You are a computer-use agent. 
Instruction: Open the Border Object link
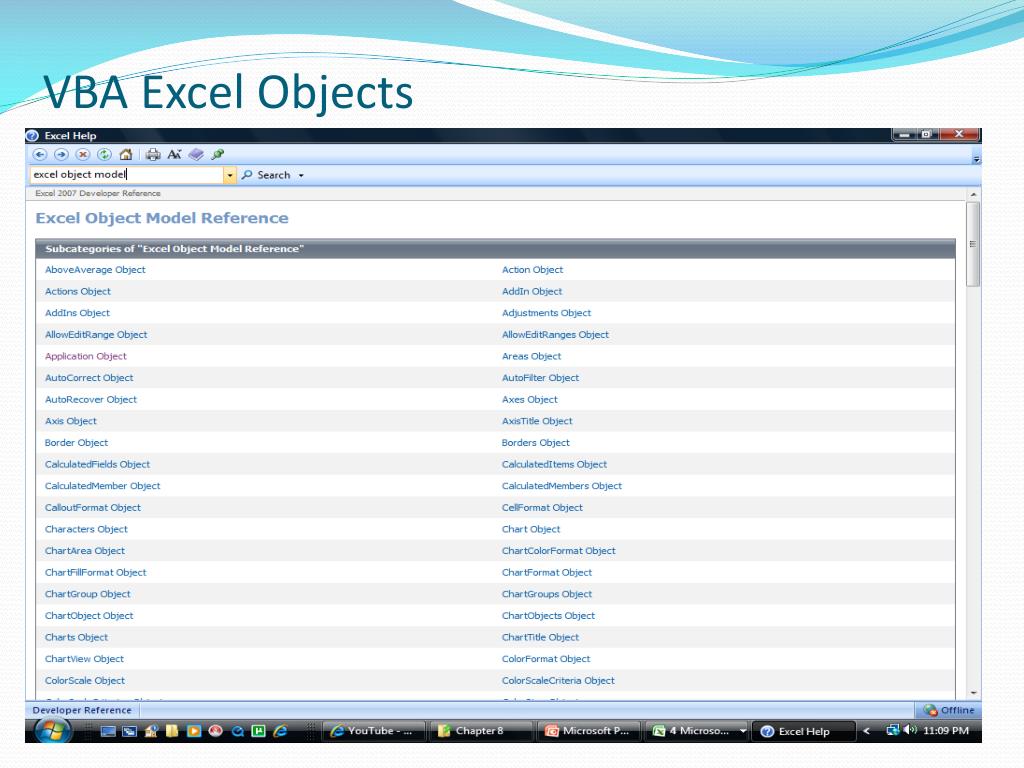coord(76,443)
